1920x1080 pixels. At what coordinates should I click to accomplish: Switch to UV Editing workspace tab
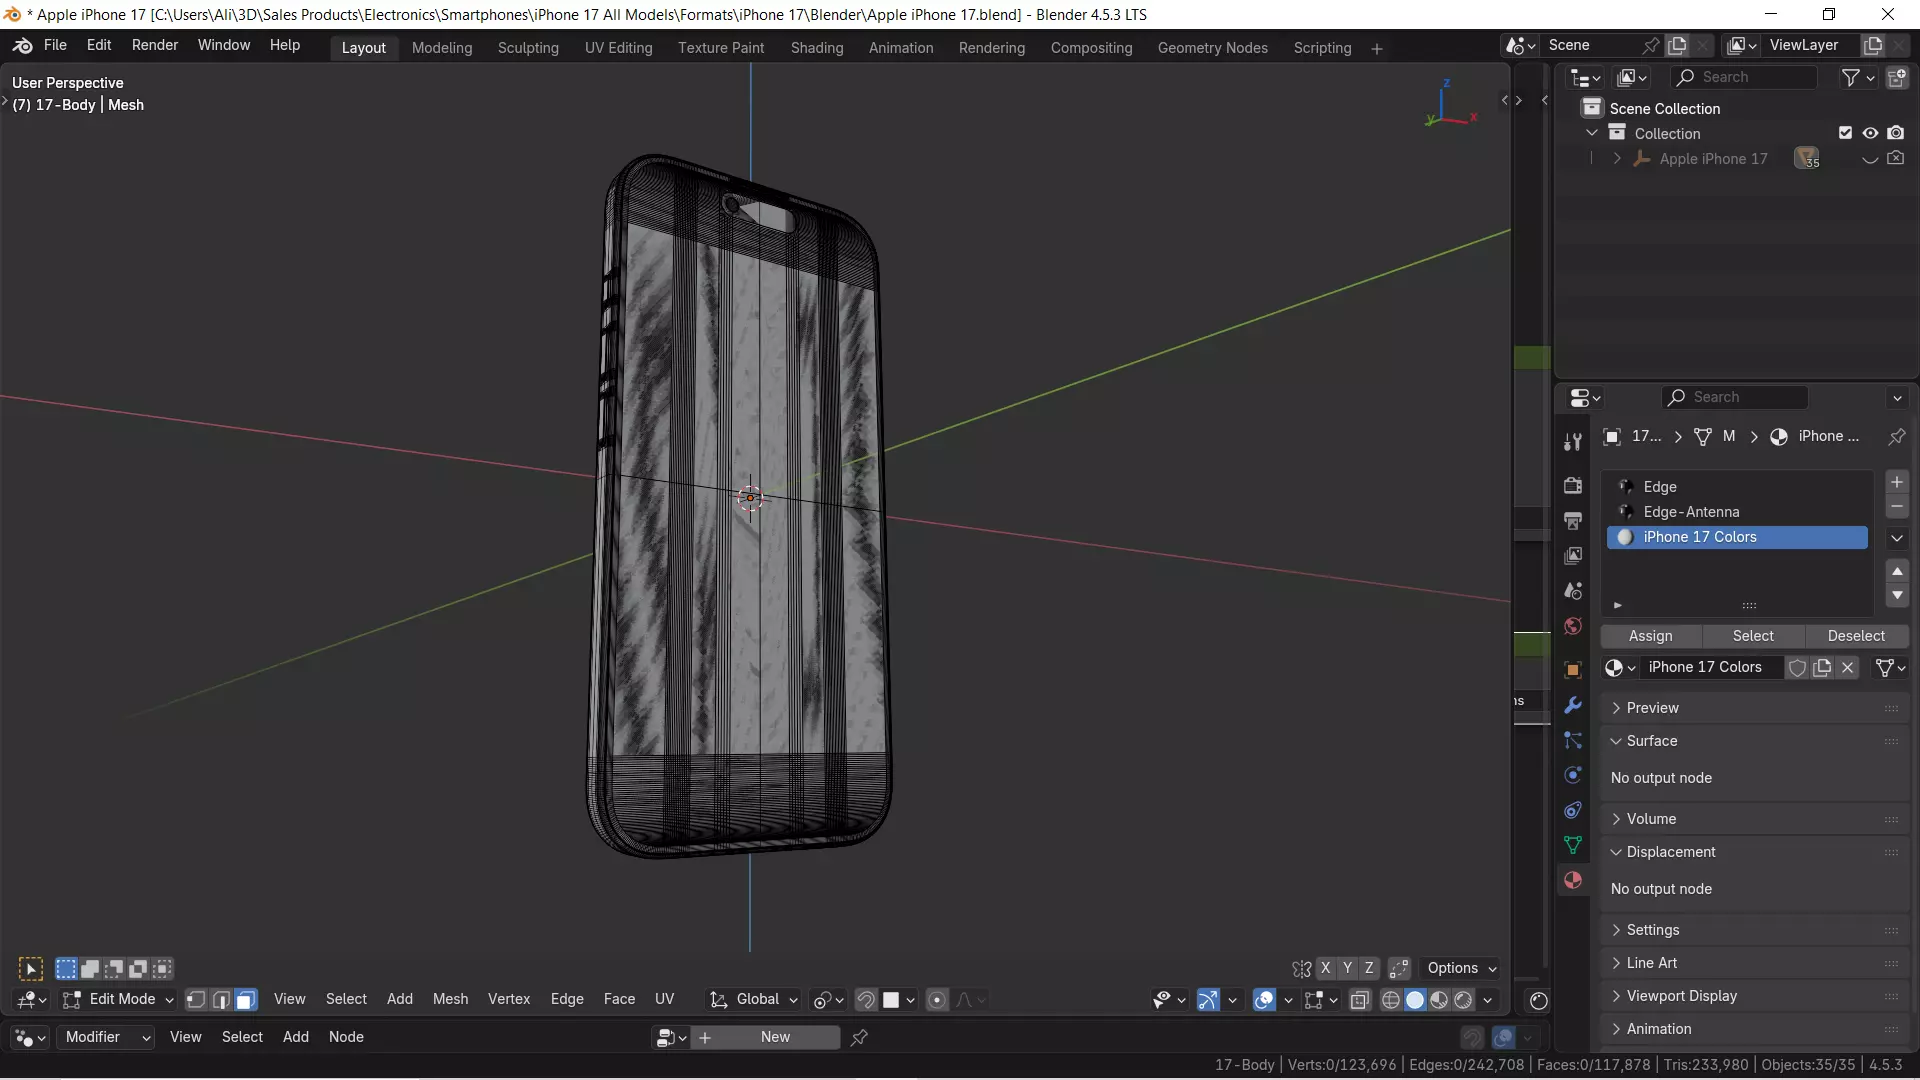[618, 48]
